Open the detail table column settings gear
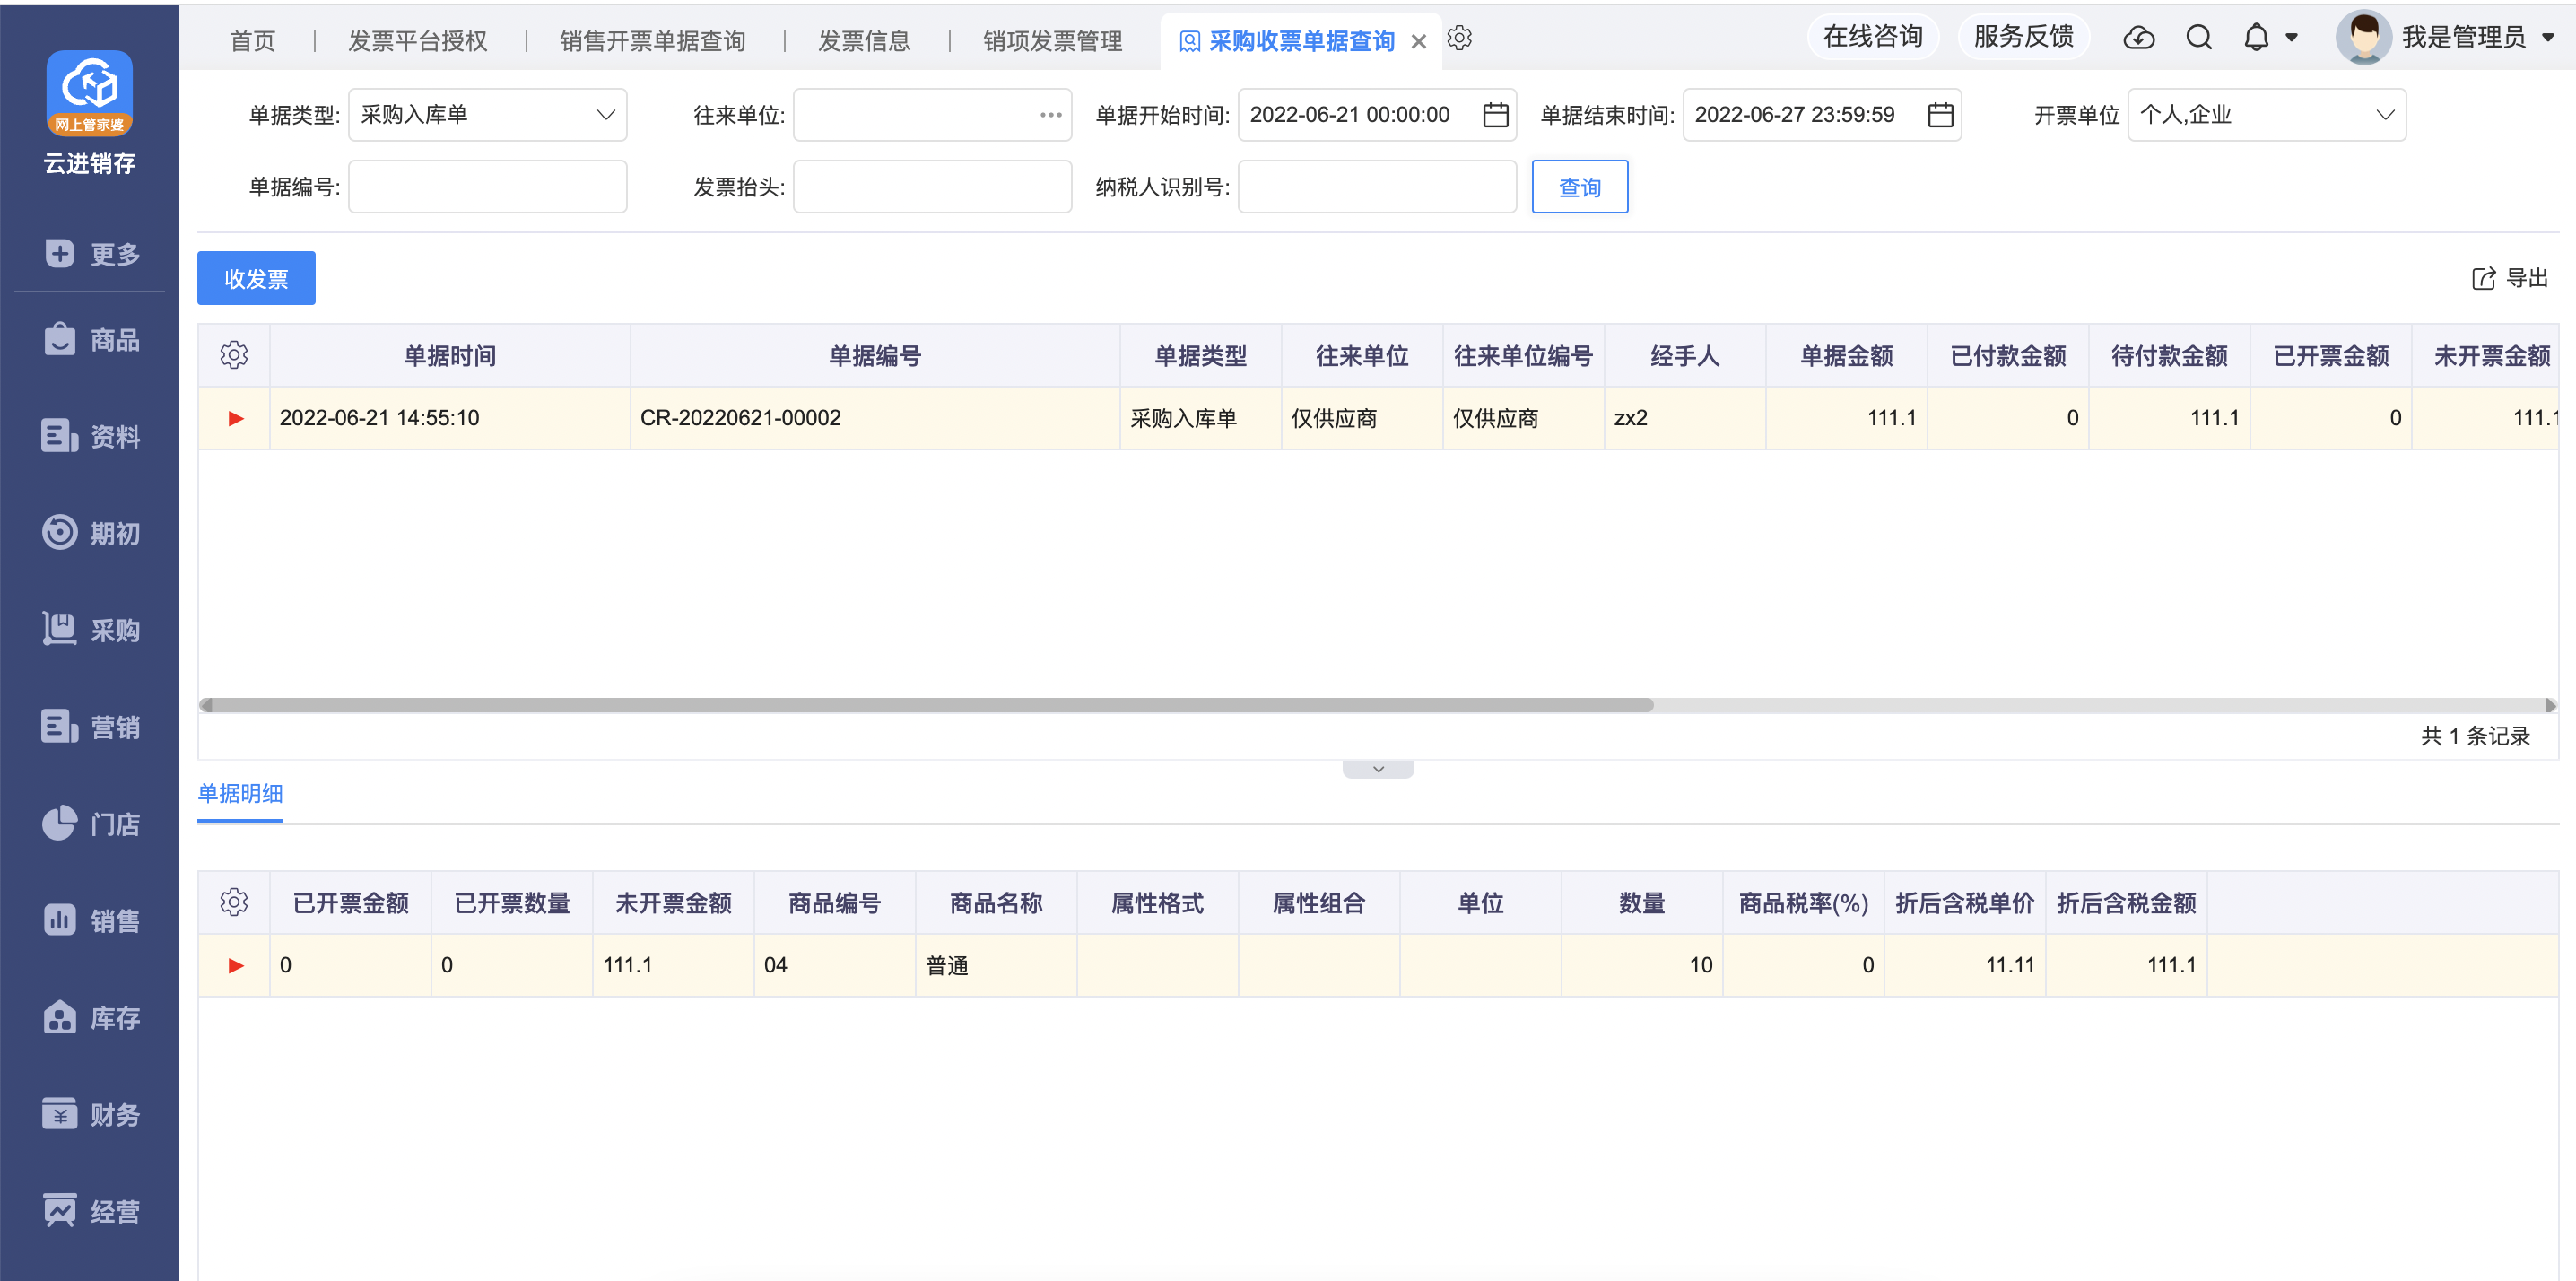The width and height of the screenshot is (2576, 1281). point(234,902)
